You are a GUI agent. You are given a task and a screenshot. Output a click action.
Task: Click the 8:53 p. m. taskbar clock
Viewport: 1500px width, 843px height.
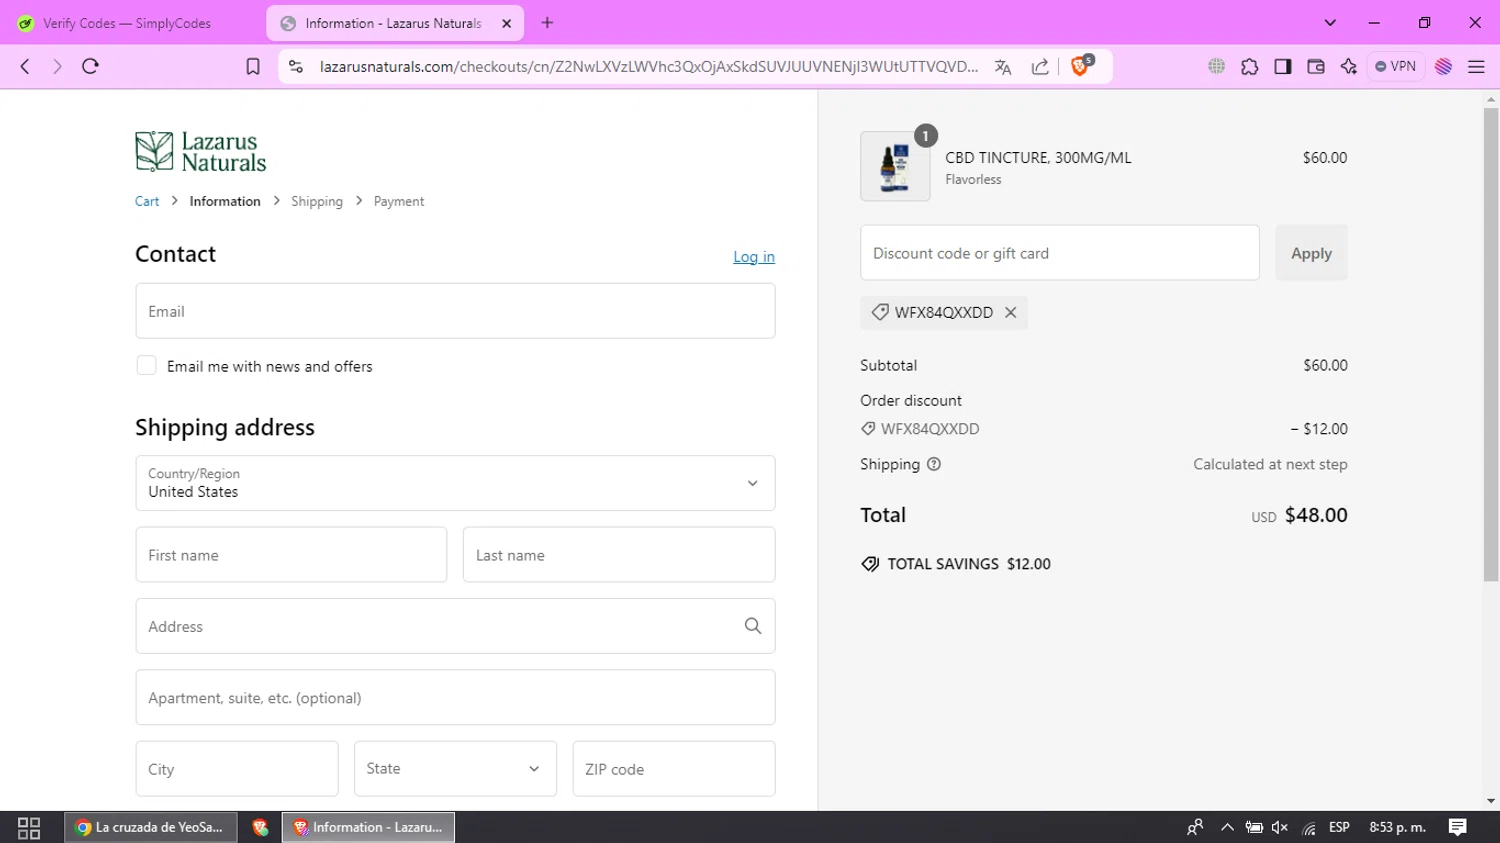tap(1397, 827)
